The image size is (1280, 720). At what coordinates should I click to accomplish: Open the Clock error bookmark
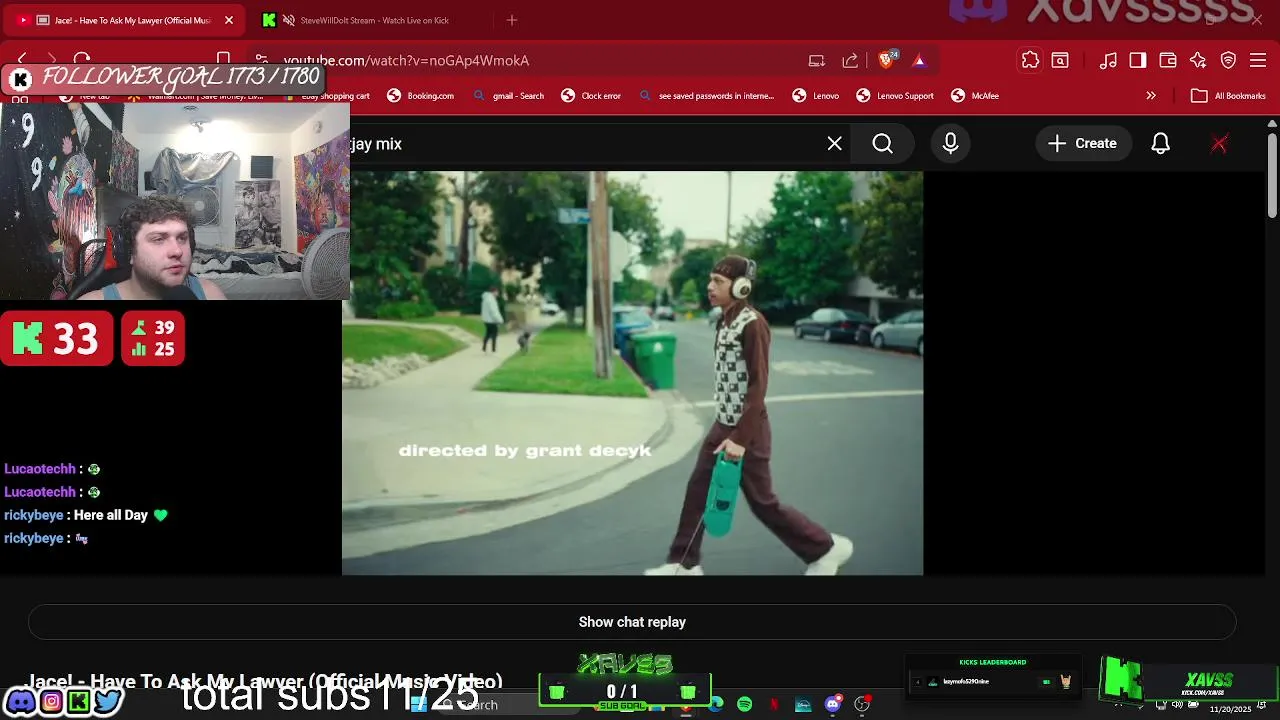[591, 96]
